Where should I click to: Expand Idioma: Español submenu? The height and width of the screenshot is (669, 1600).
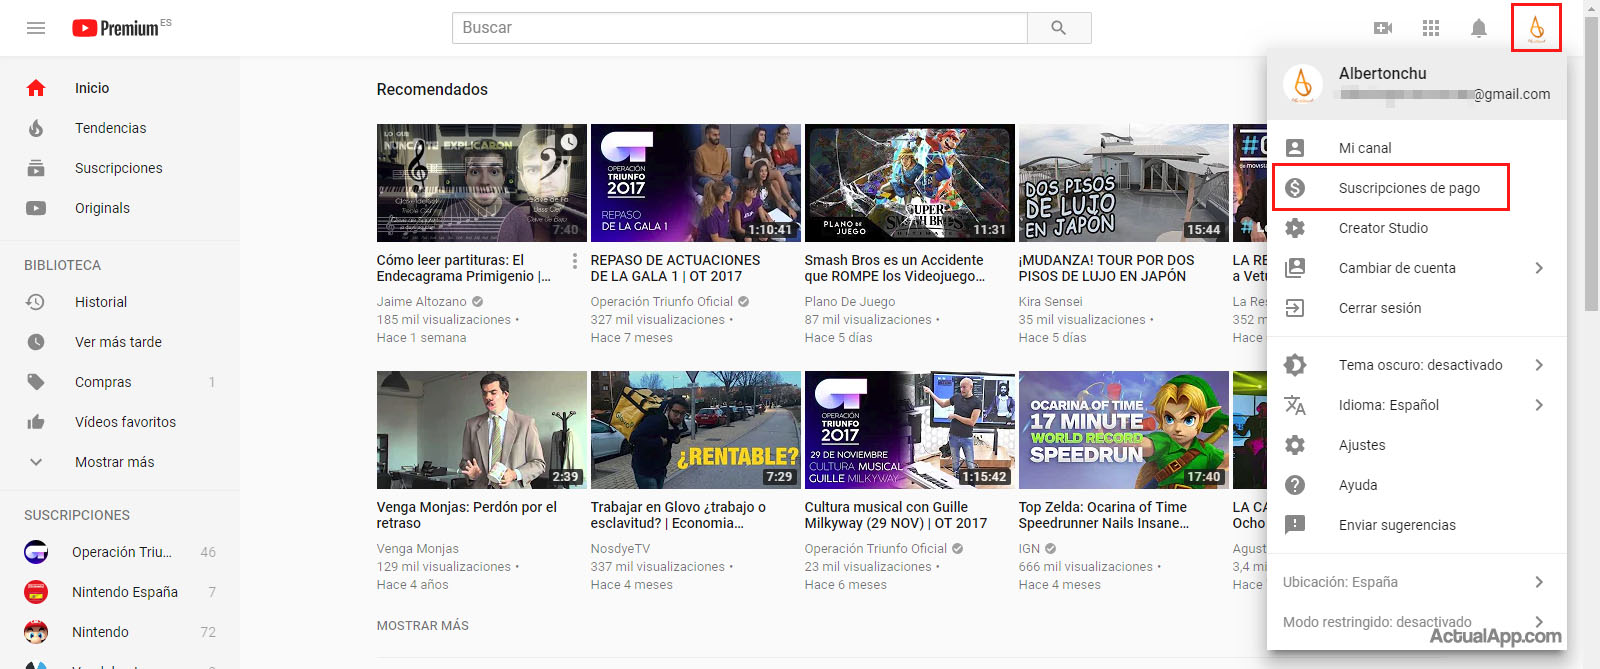point(1417,405)
